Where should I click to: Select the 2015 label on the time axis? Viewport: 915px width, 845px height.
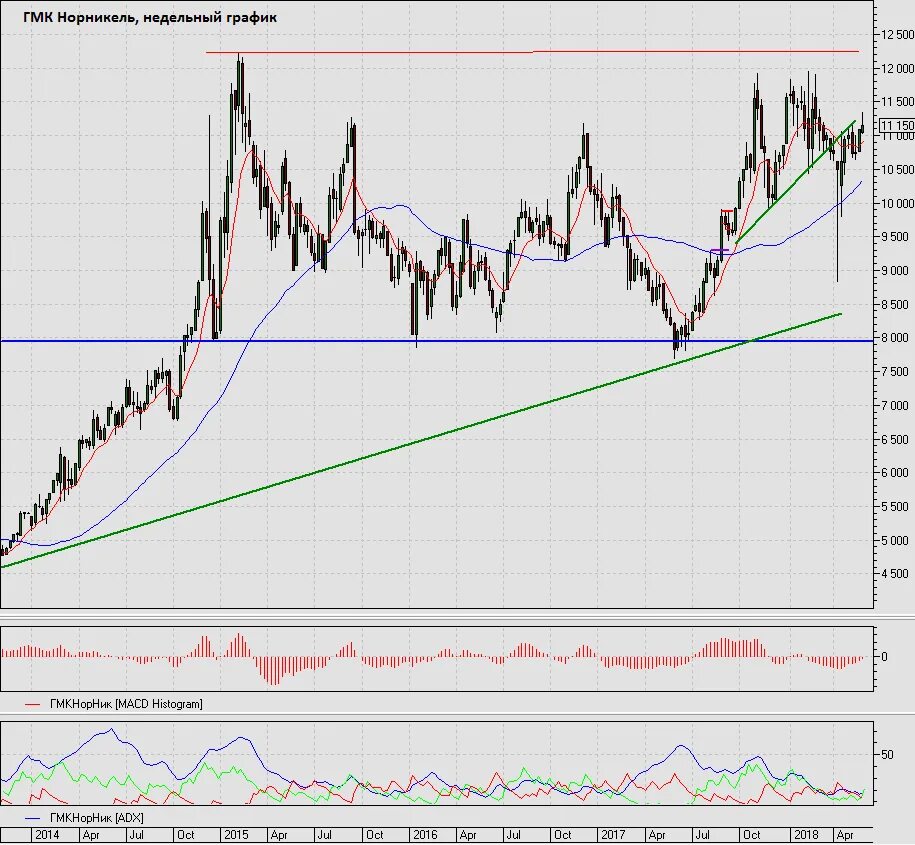click(236, 835)
